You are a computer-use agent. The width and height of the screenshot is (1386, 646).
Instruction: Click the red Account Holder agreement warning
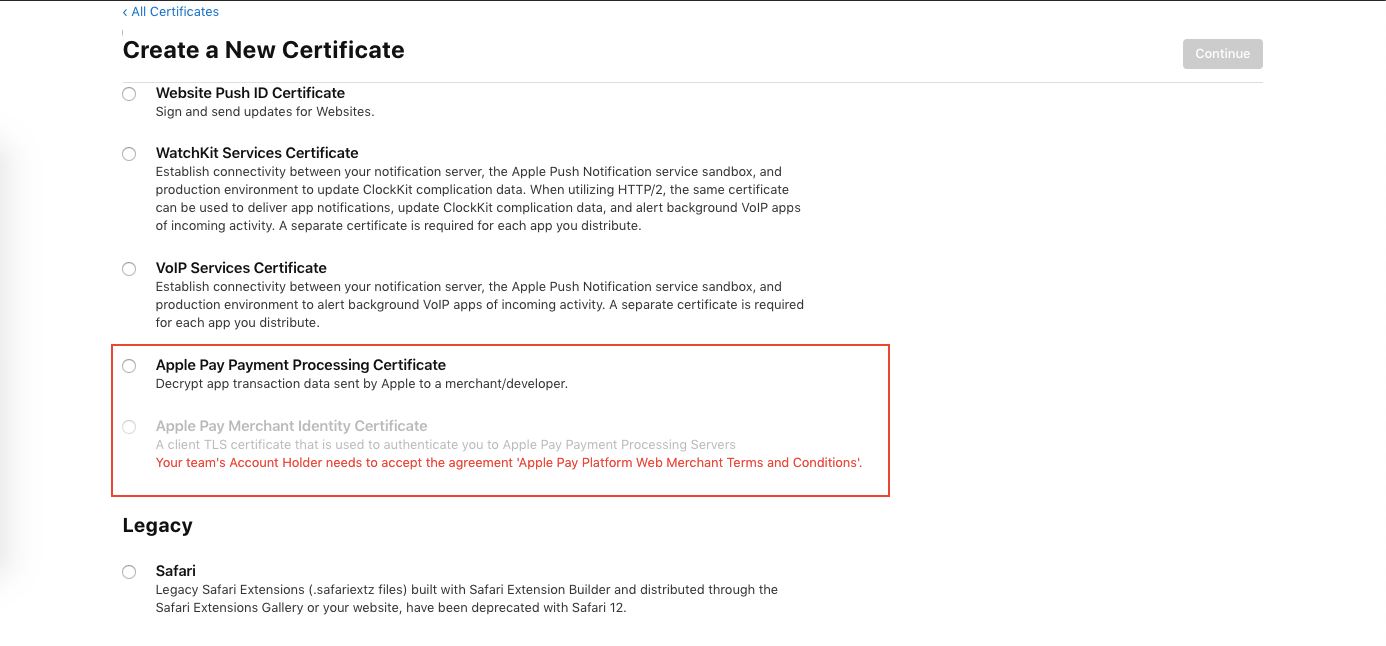coord(509,463)
